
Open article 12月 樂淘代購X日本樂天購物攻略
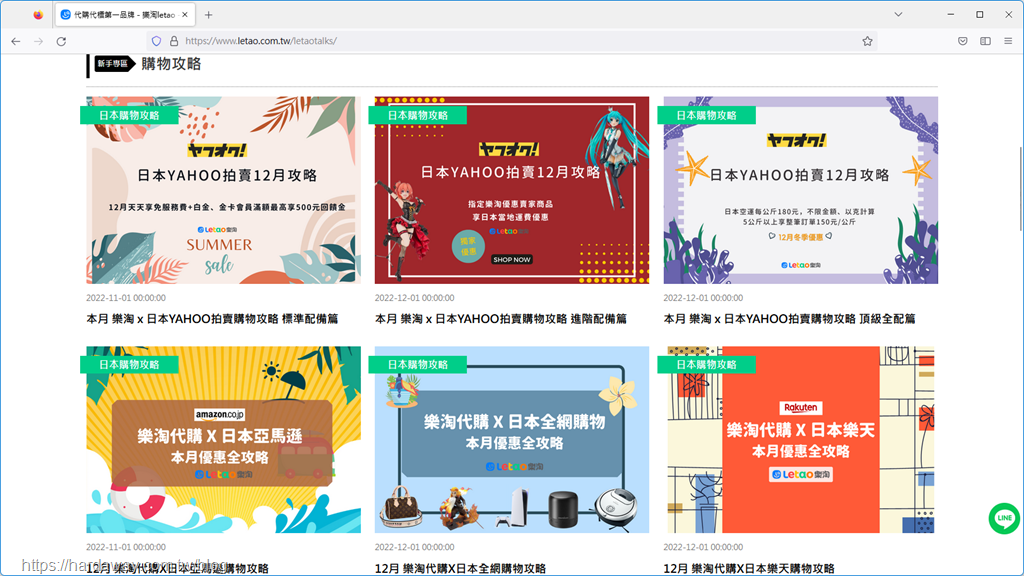(x=749, y=568)
